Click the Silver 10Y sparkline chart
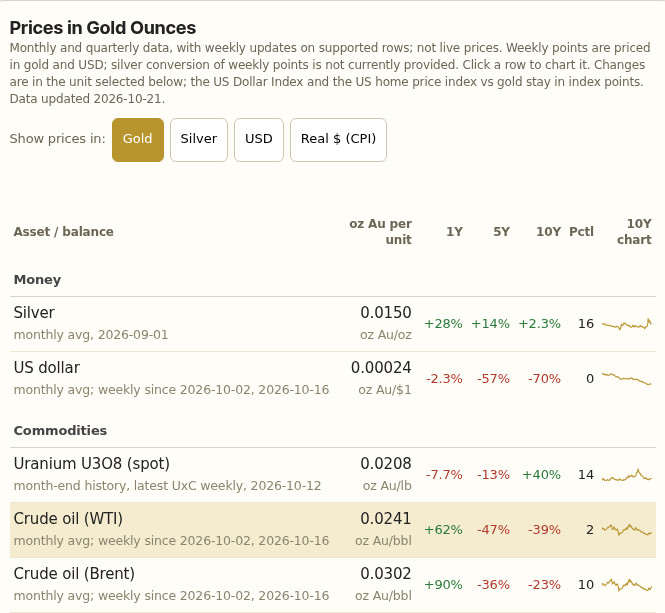665x613 pixels. [x=627, y=325]
